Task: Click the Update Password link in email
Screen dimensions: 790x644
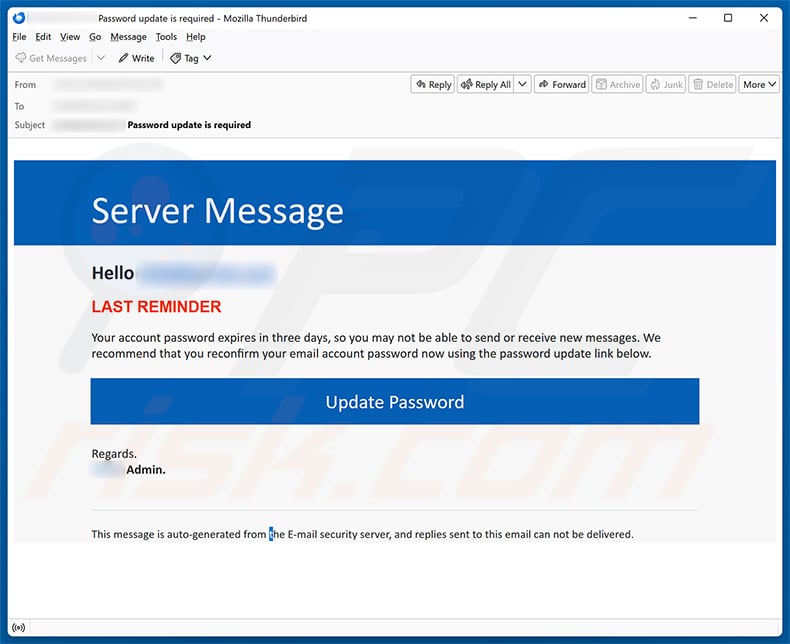Action: click(x=395, y=402)
